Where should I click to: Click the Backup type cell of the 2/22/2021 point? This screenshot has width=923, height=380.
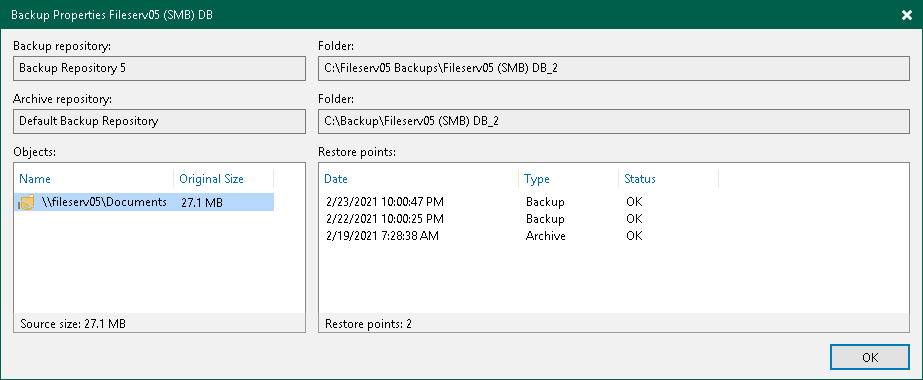tap(545, 219)
